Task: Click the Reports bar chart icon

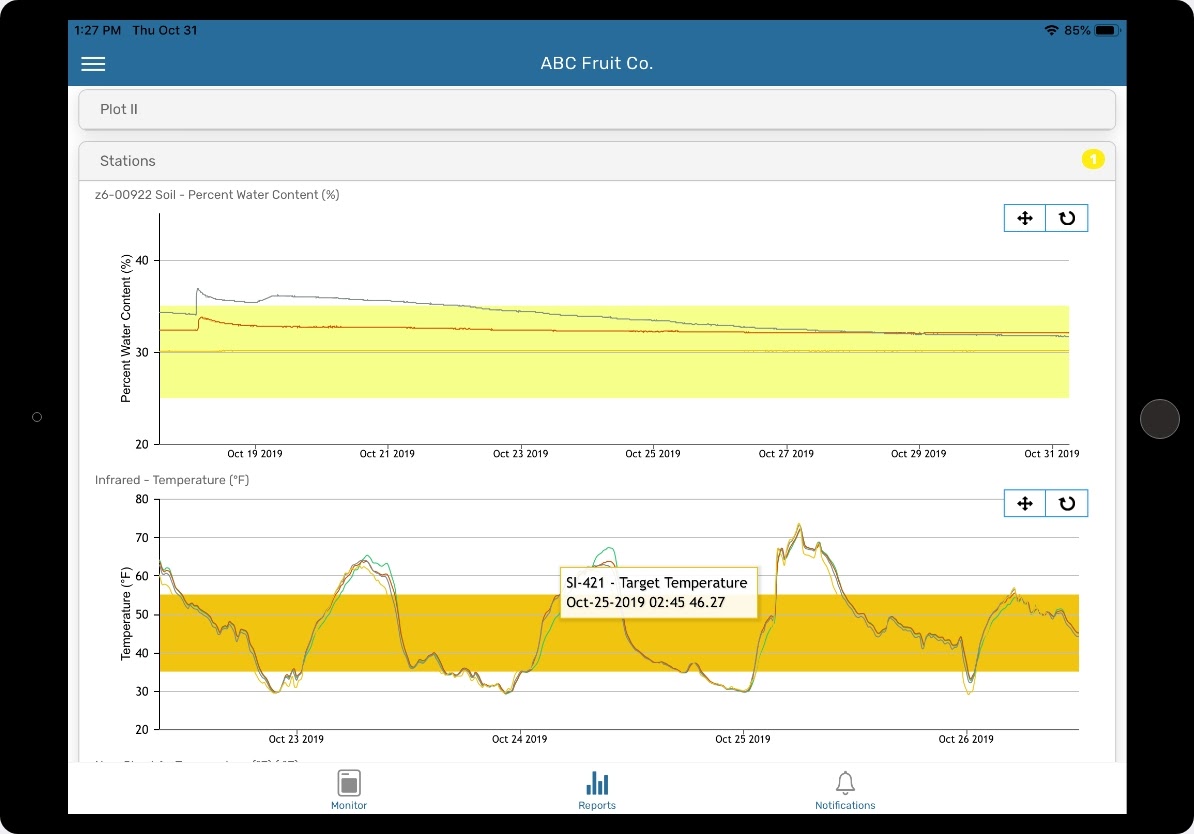Action: tap(597, 783)
